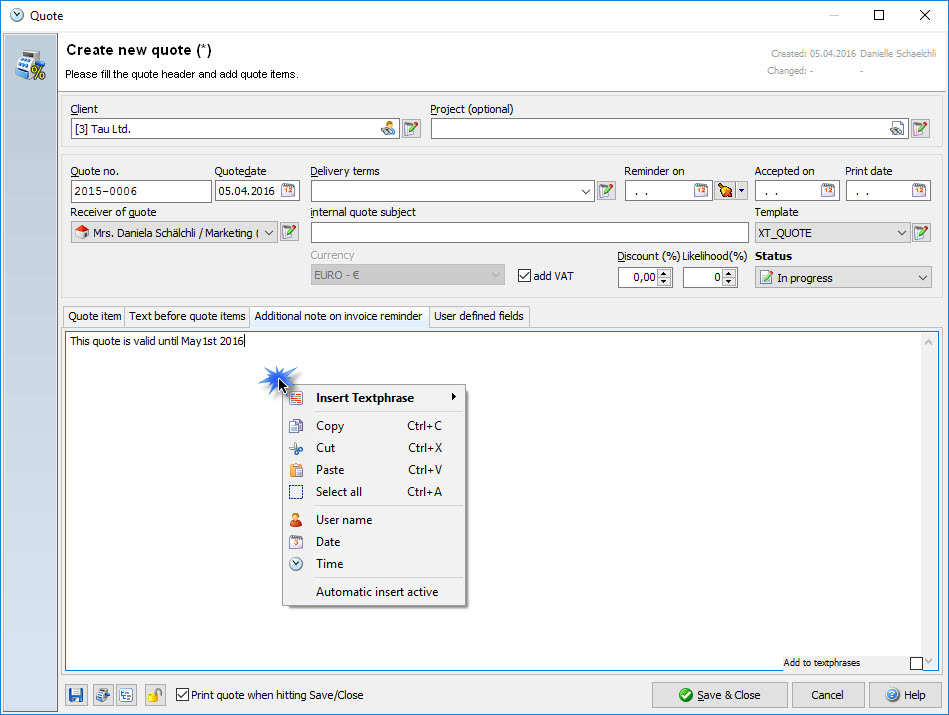Uncheck Print quote when hitting Save/Close
Screen dimensions: 949x715
[182, 695]
